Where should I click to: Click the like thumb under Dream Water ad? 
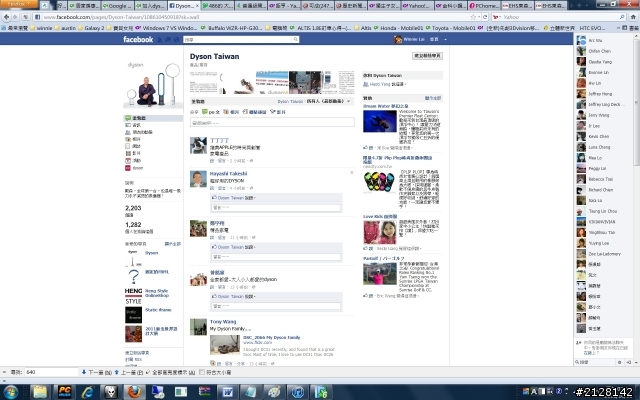pos(366,148)
